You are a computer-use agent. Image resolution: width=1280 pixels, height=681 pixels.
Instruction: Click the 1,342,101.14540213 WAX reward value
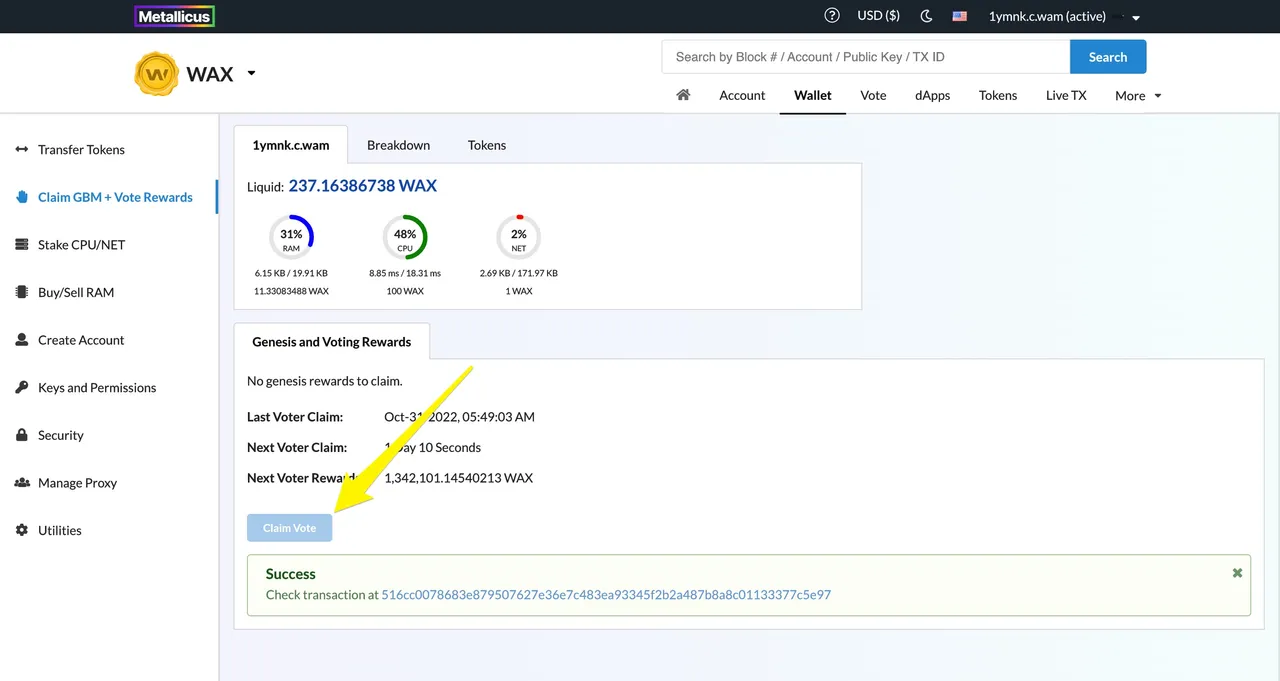coord(459,478)
